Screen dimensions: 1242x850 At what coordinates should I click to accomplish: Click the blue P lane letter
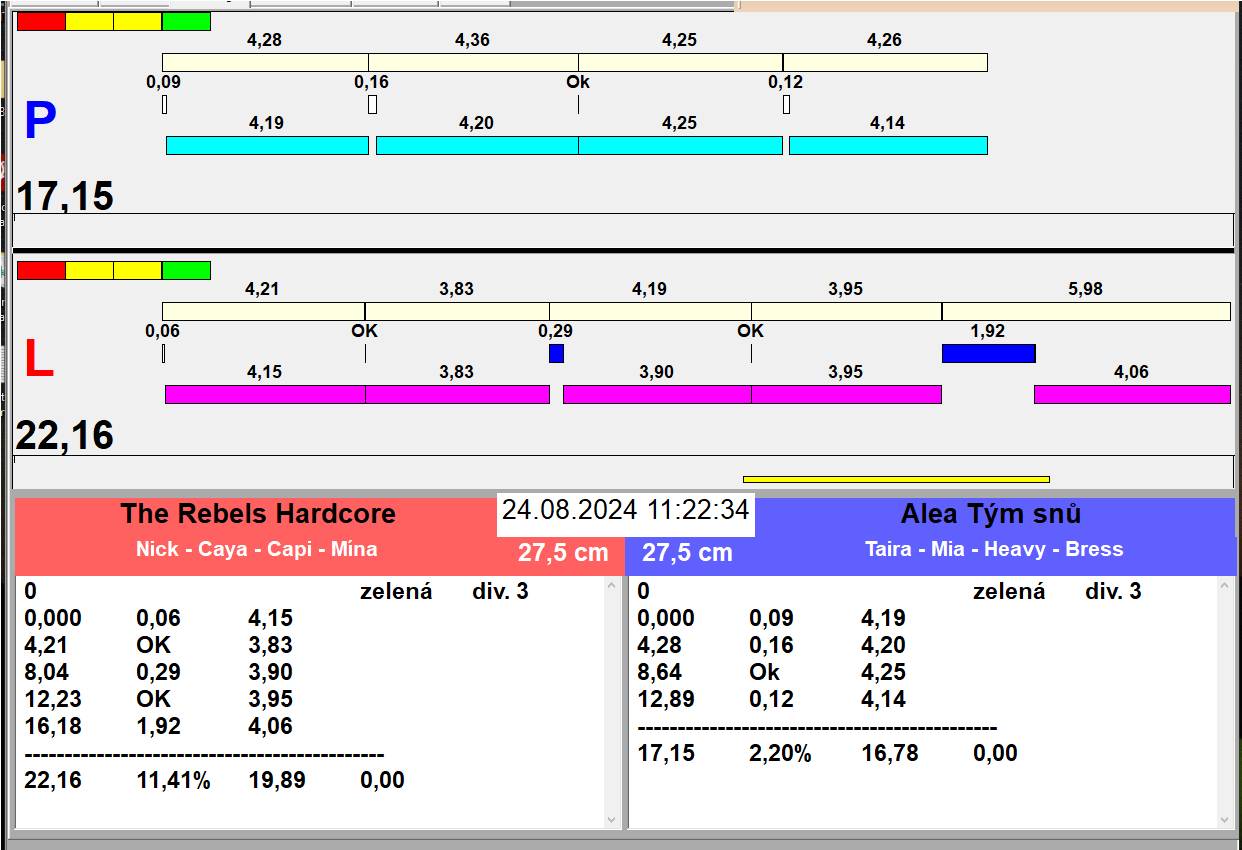(x=40, y=122)
